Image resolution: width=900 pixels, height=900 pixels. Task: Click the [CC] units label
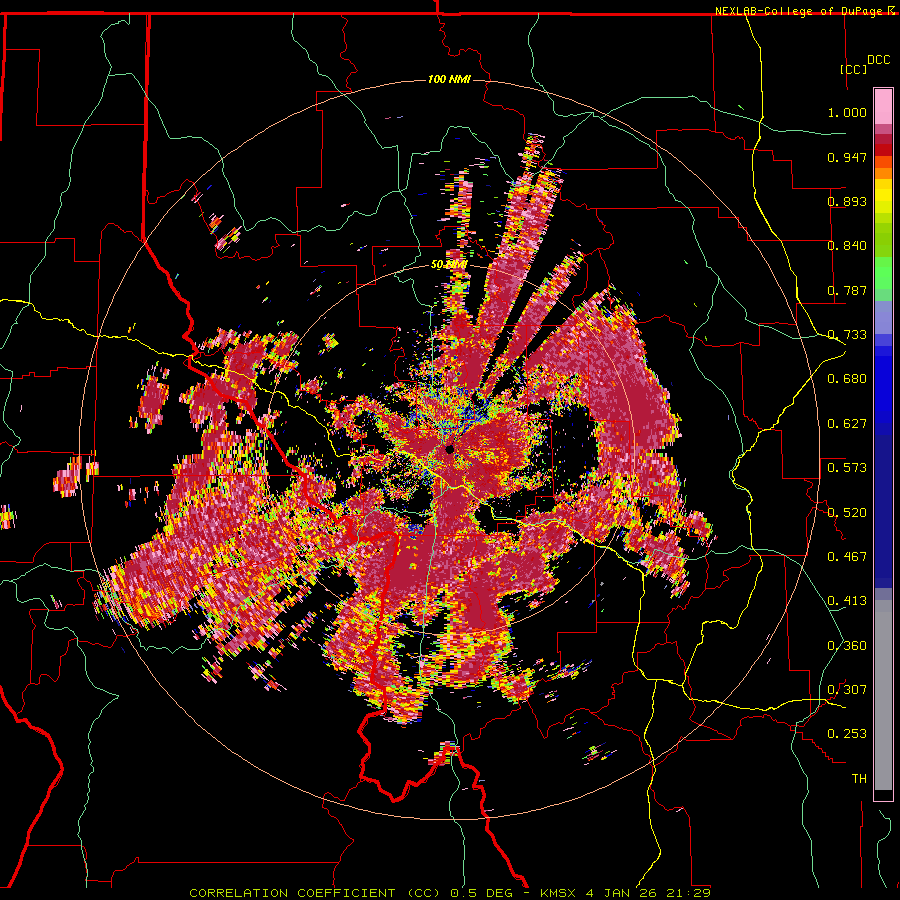[x=854, y=69]
